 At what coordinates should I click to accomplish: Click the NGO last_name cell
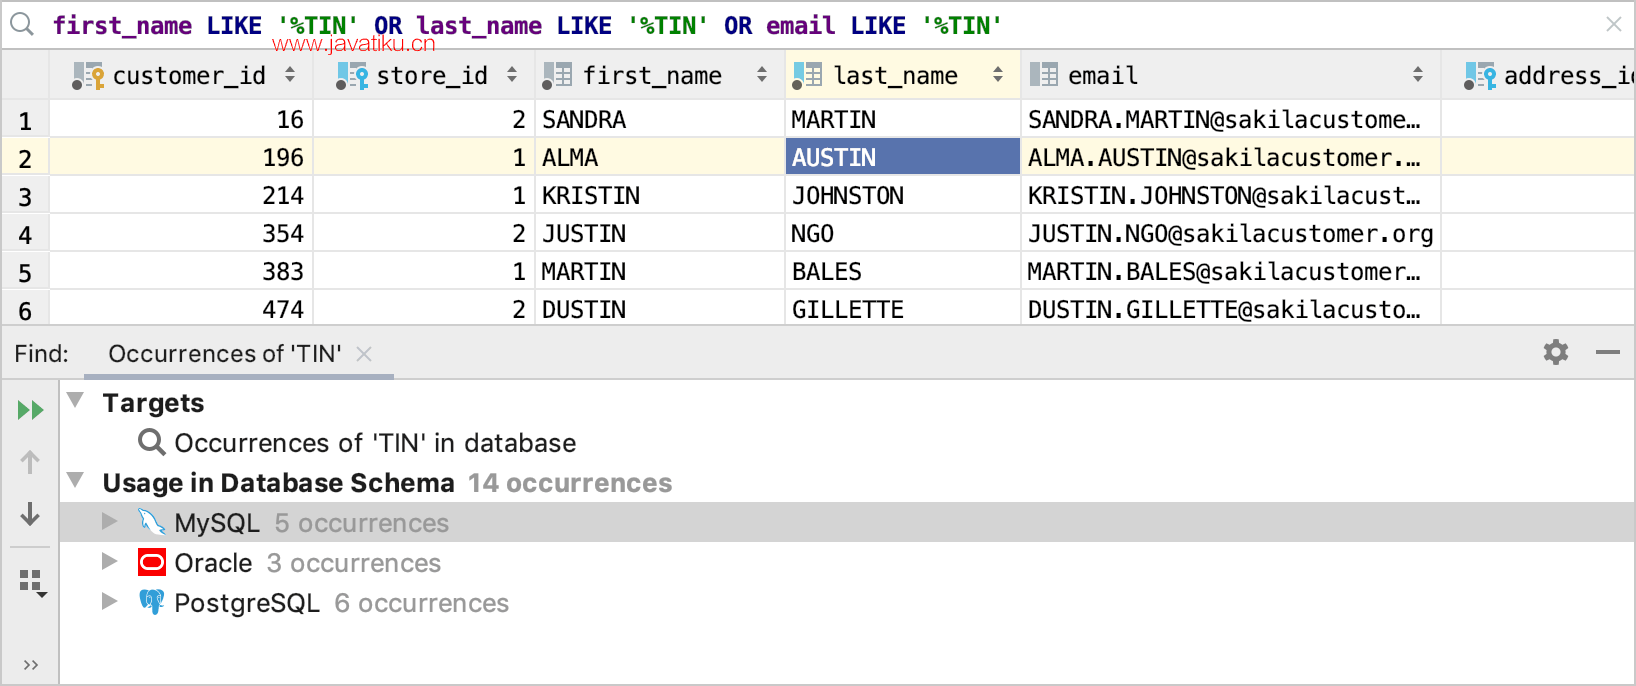(x=902, y=233)
